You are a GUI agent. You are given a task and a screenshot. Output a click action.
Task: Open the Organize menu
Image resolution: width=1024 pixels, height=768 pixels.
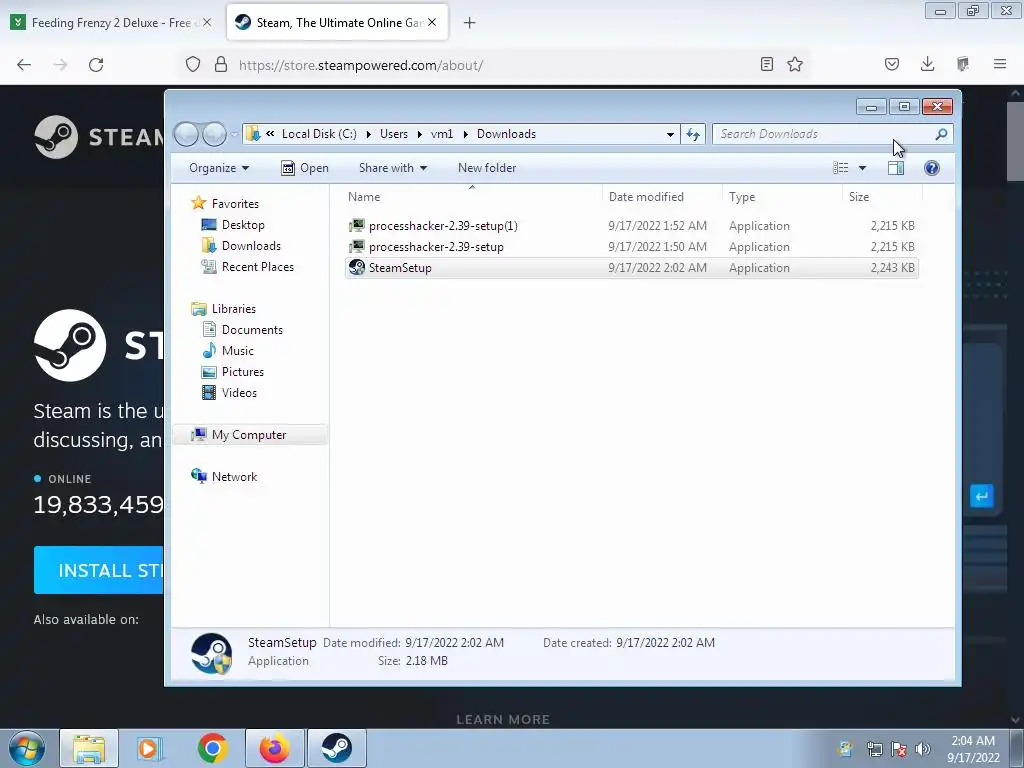coord(219,168)
